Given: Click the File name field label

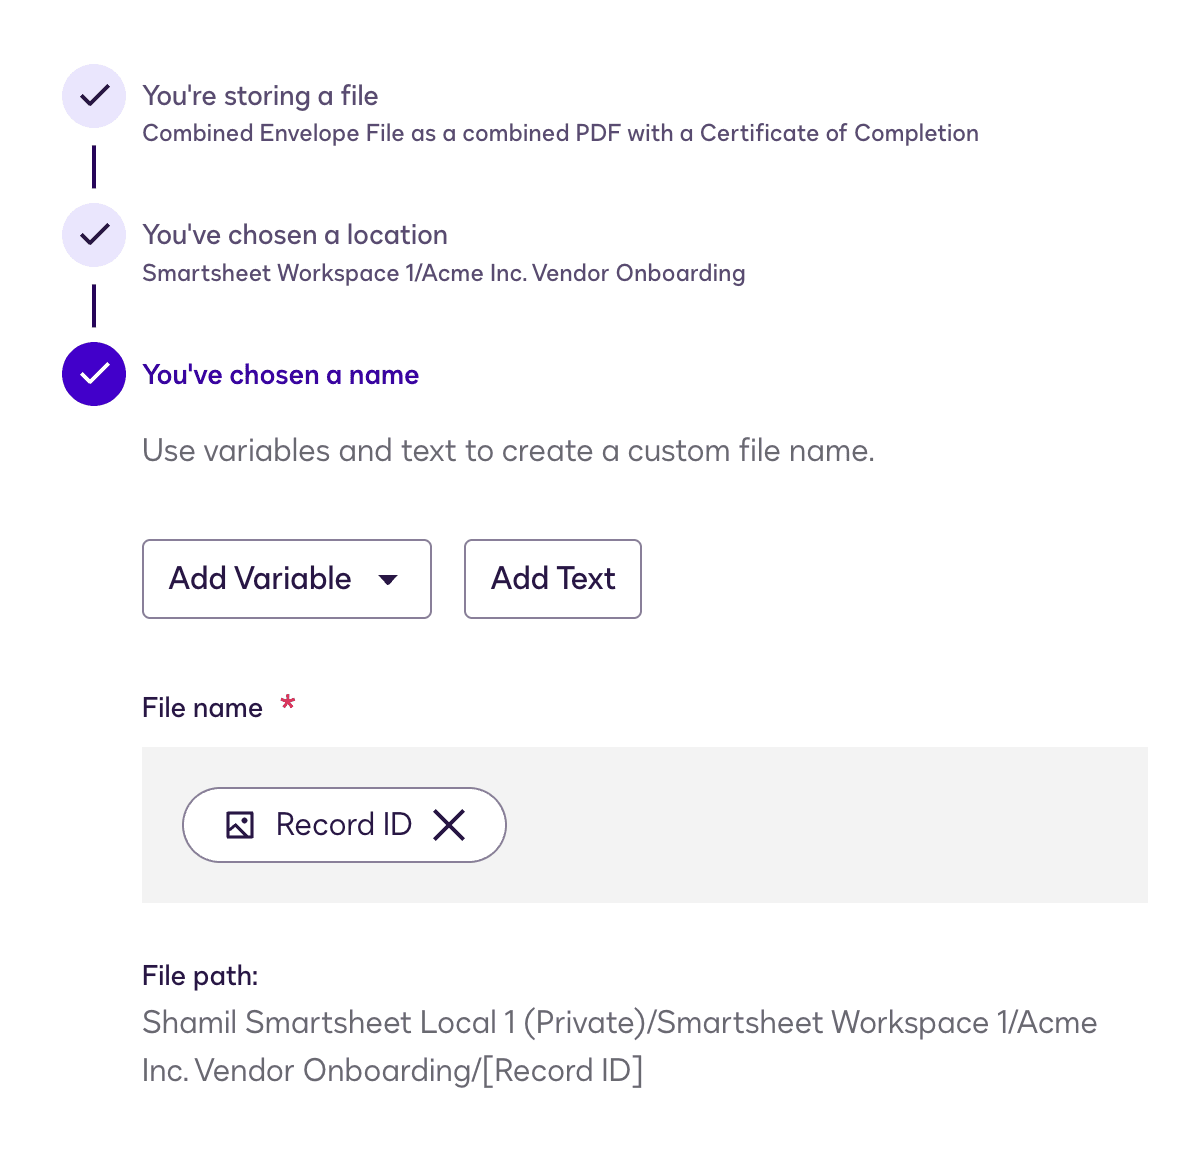Looking at the screenshot, I should point(202,708).
